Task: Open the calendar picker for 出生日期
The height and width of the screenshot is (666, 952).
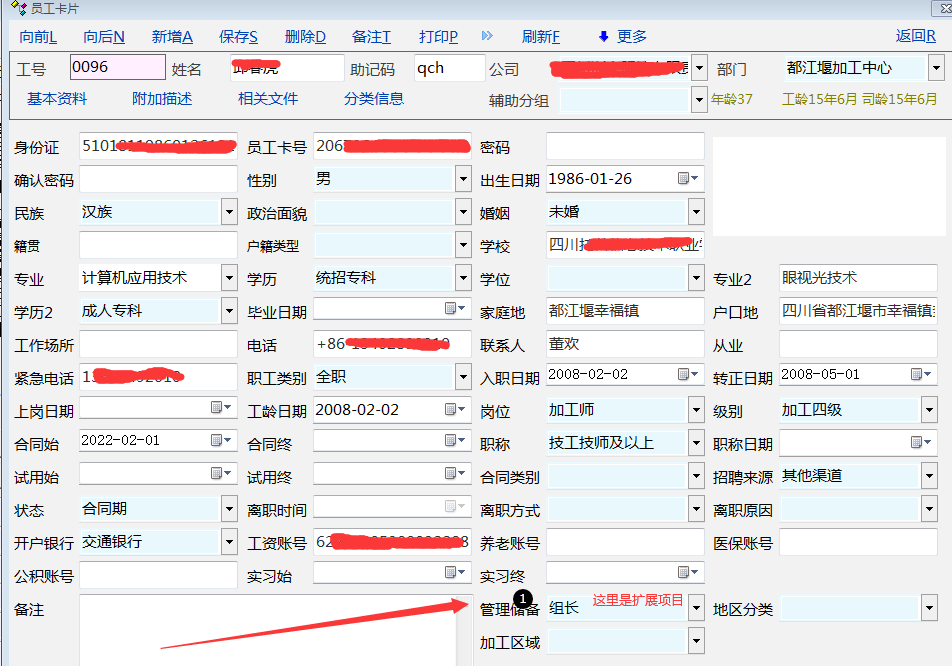Action: pyautogui.click(x=688, y=179)
